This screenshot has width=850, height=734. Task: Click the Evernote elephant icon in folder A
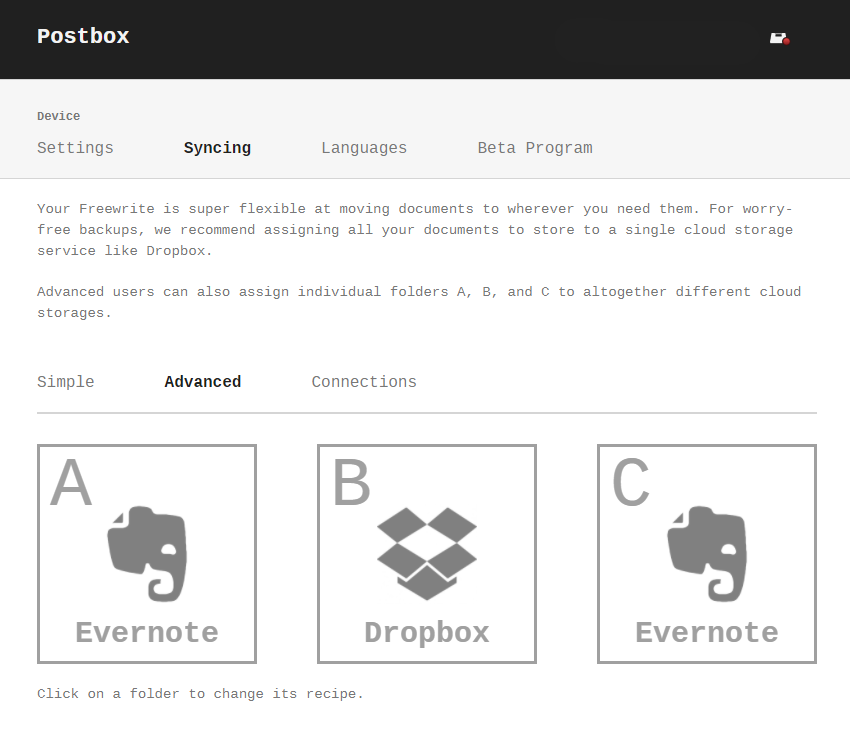click(x=147, y=554)
